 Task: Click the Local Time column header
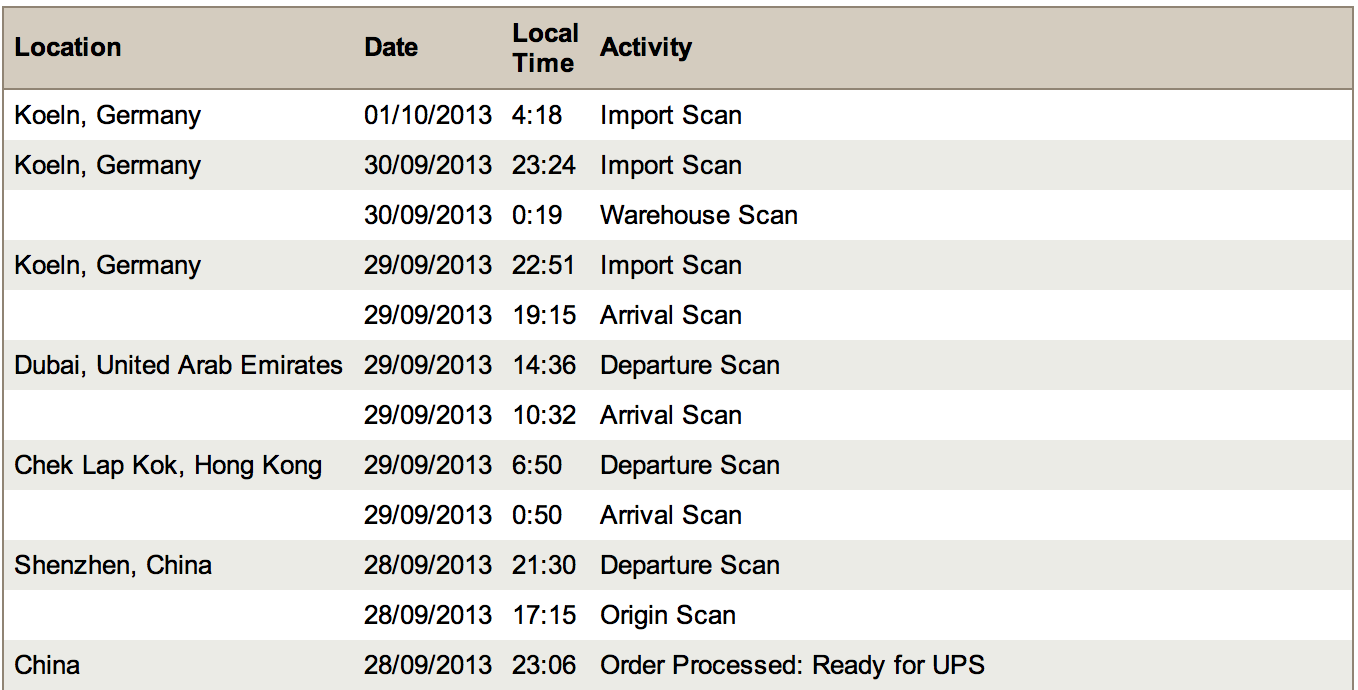tap(545, 48)
